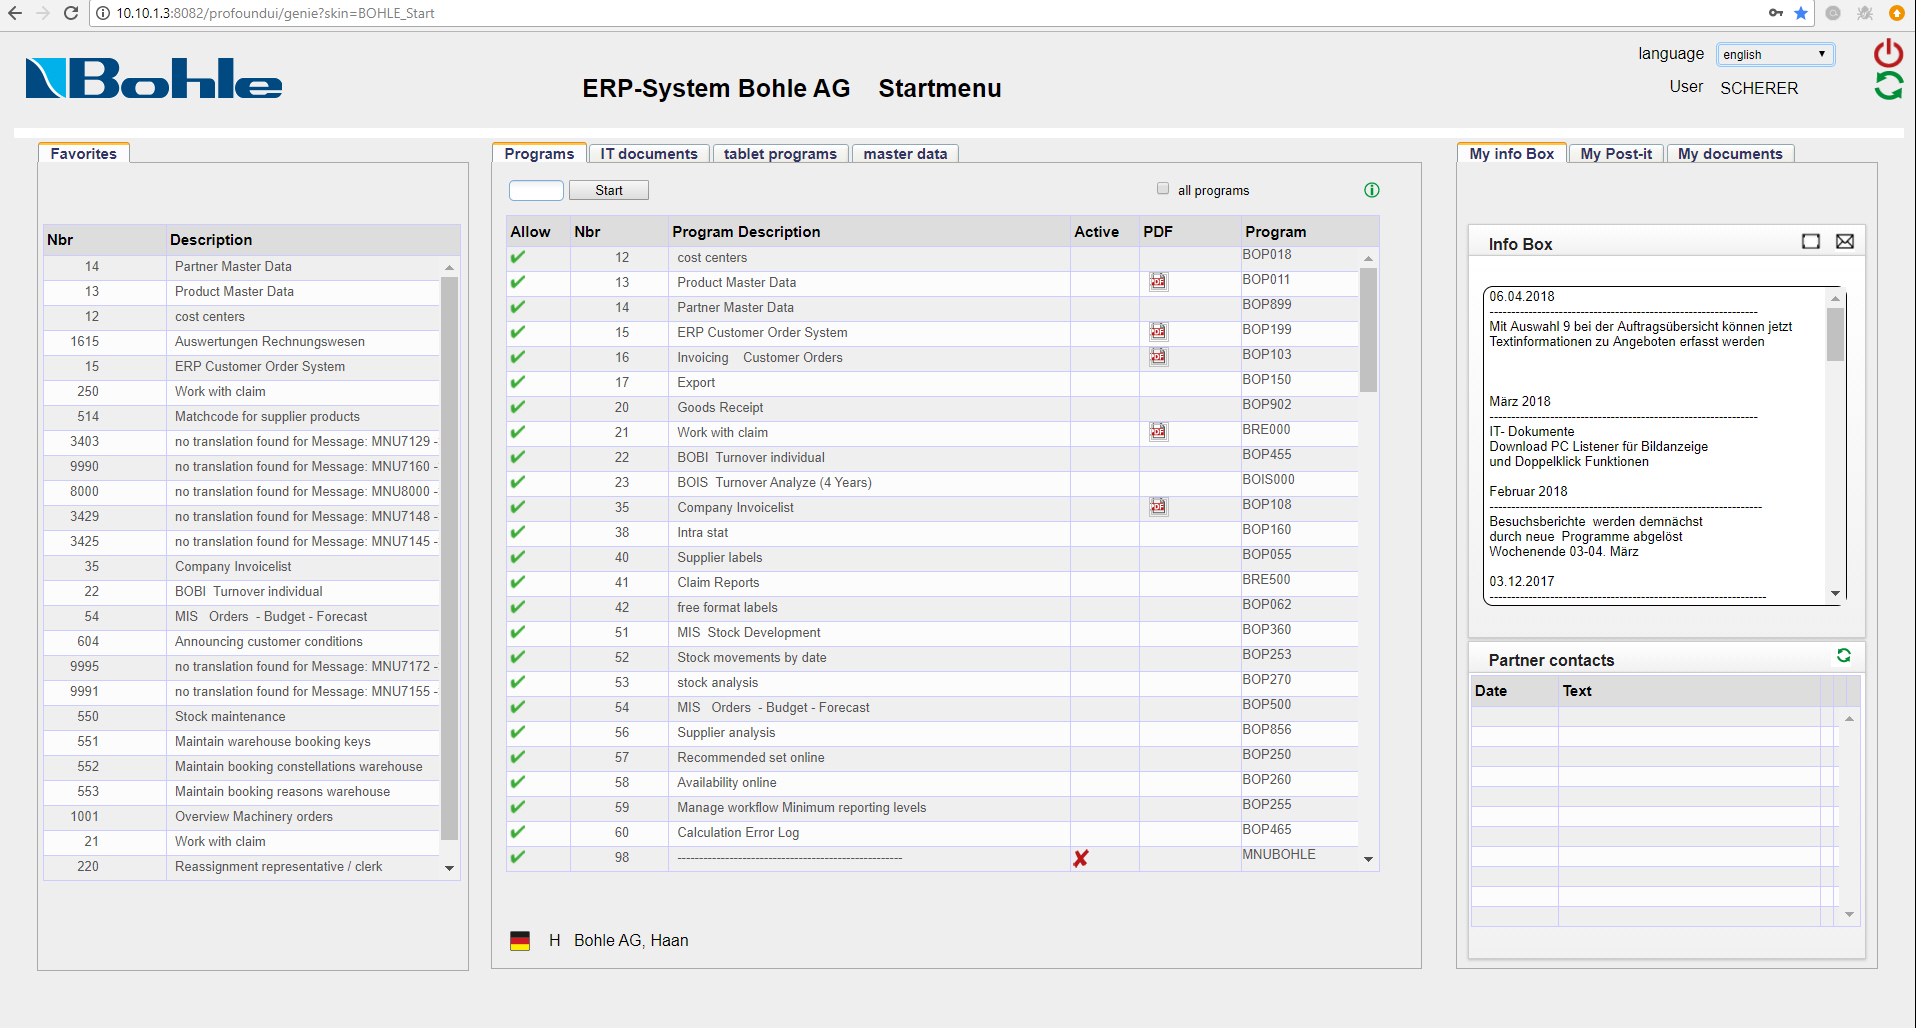
Task: Refresh the Partner contacts list
Action: coord(1844,656)
